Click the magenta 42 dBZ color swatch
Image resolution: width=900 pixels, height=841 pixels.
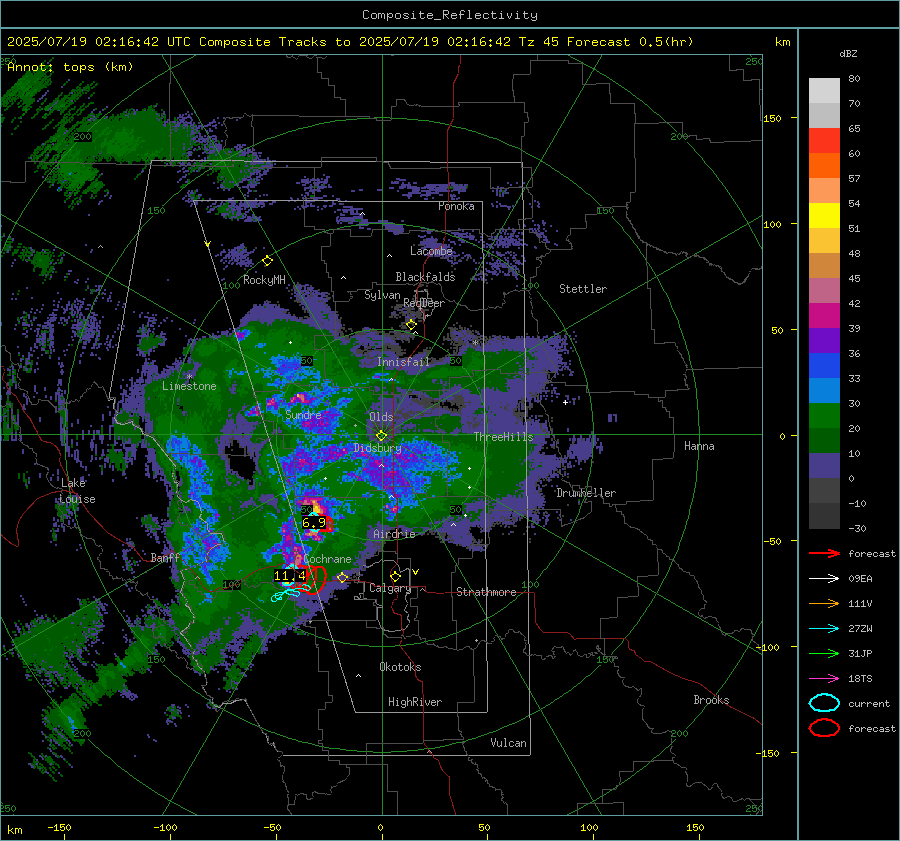click(824, 315)
